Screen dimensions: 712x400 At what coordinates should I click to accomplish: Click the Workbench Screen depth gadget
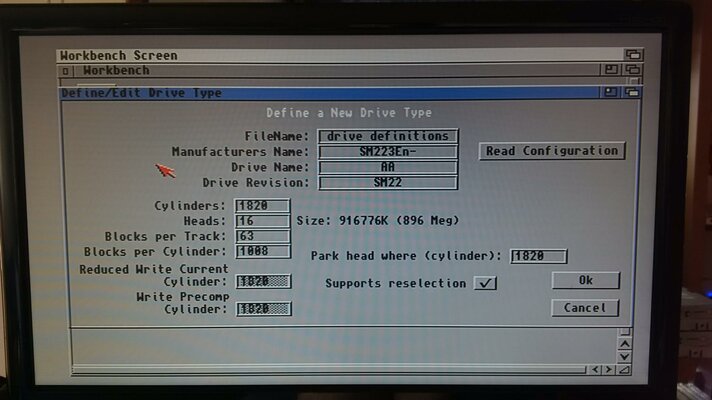(633, 55)
